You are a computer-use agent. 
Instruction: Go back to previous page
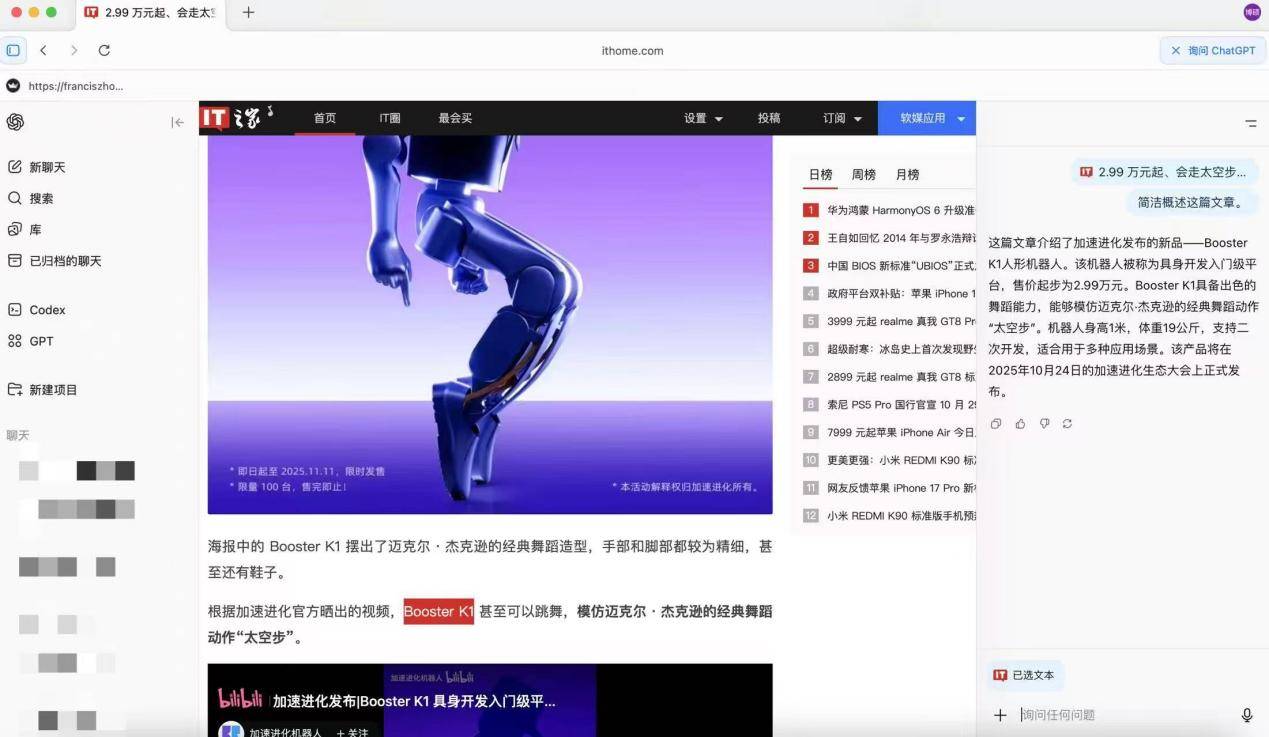[x=43, y=50]
